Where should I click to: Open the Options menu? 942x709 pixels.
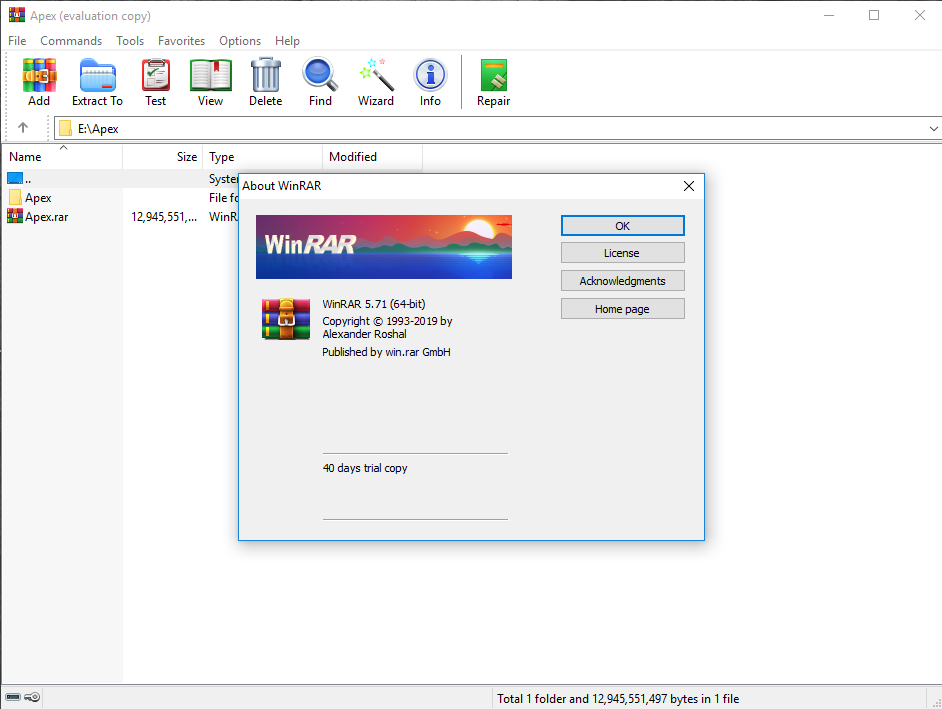tap(240, 41)
